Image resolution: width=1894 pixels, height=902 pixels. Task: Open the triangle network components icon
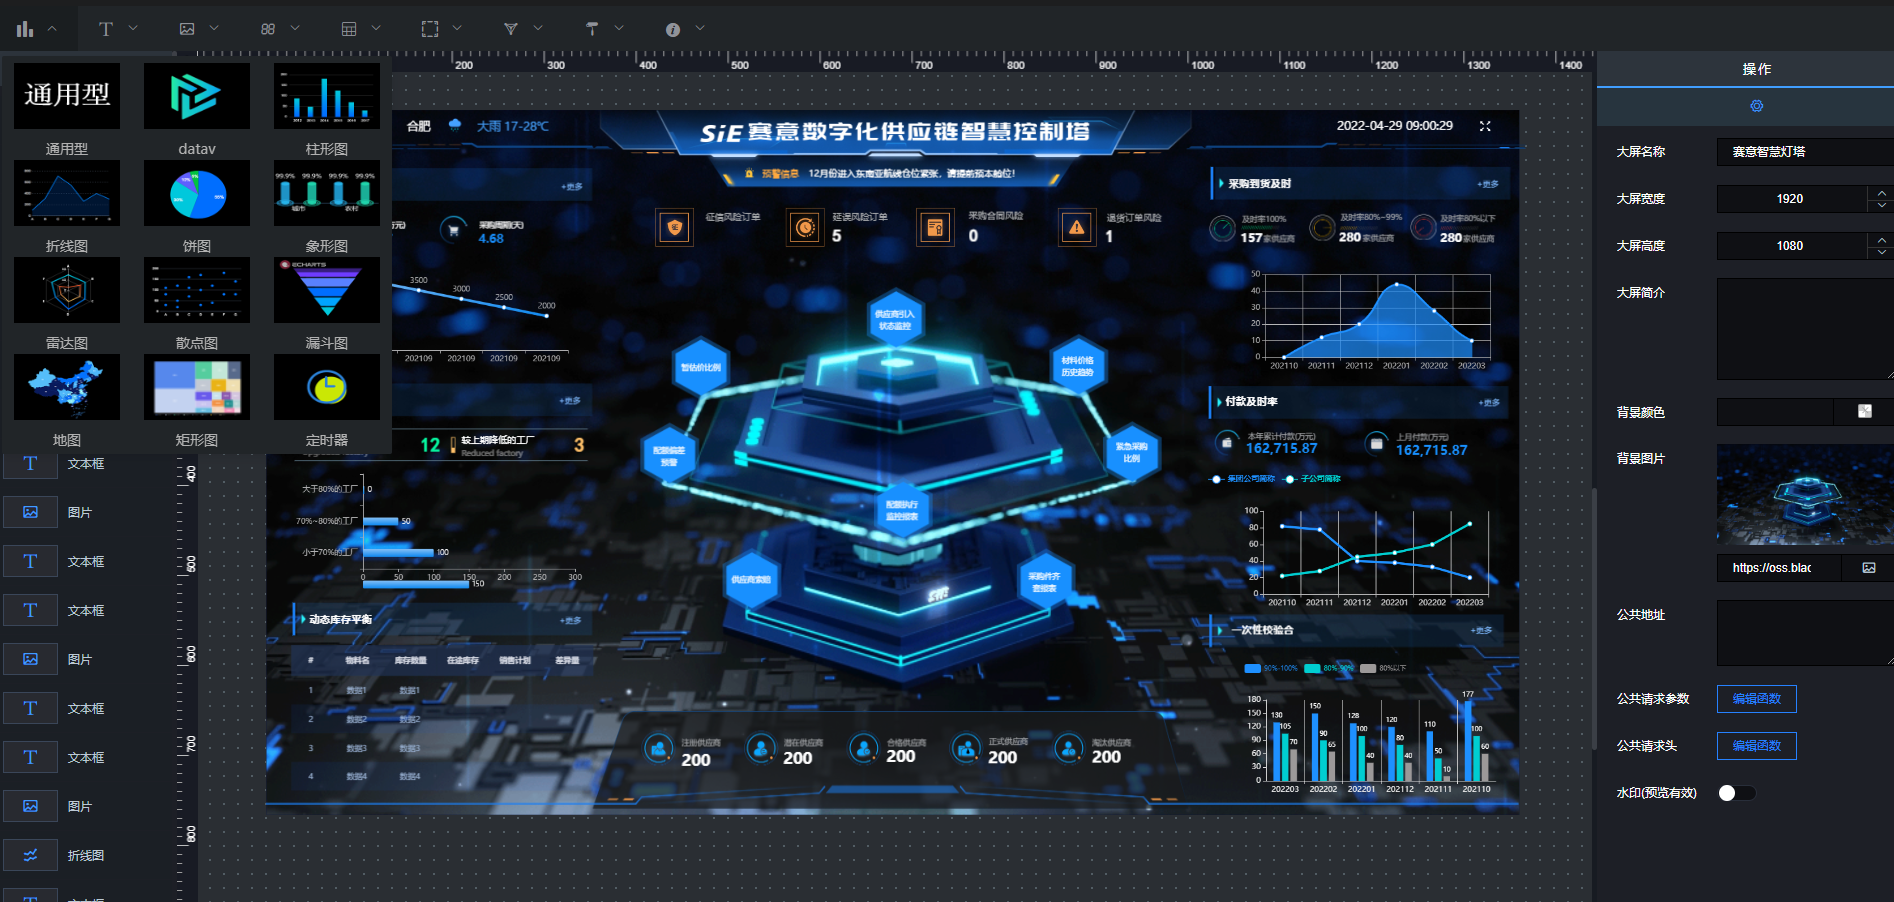pyautogui.click(x=511, y=29)
